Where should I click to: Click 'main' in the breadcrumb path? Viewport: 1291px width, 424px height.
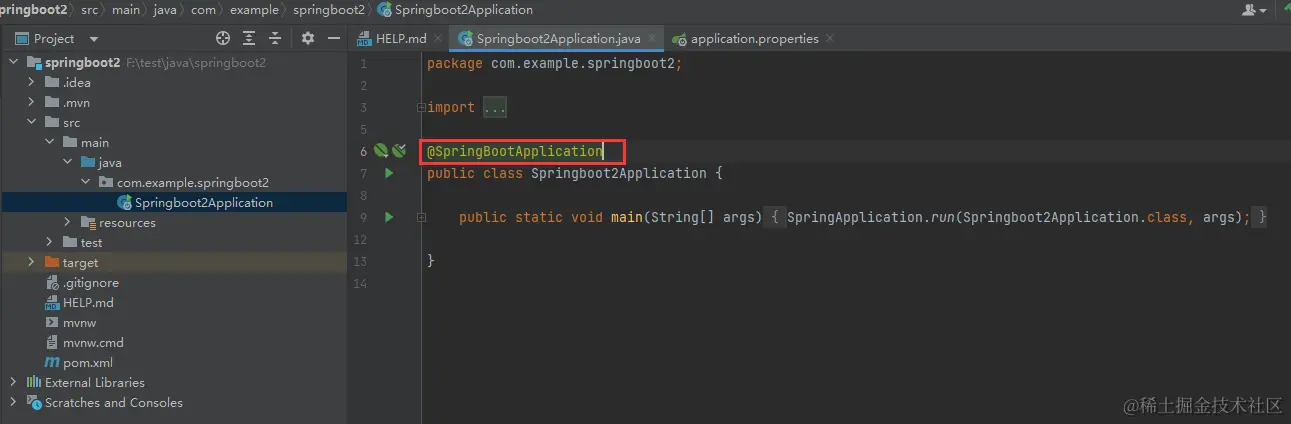(x=127, y=9)
